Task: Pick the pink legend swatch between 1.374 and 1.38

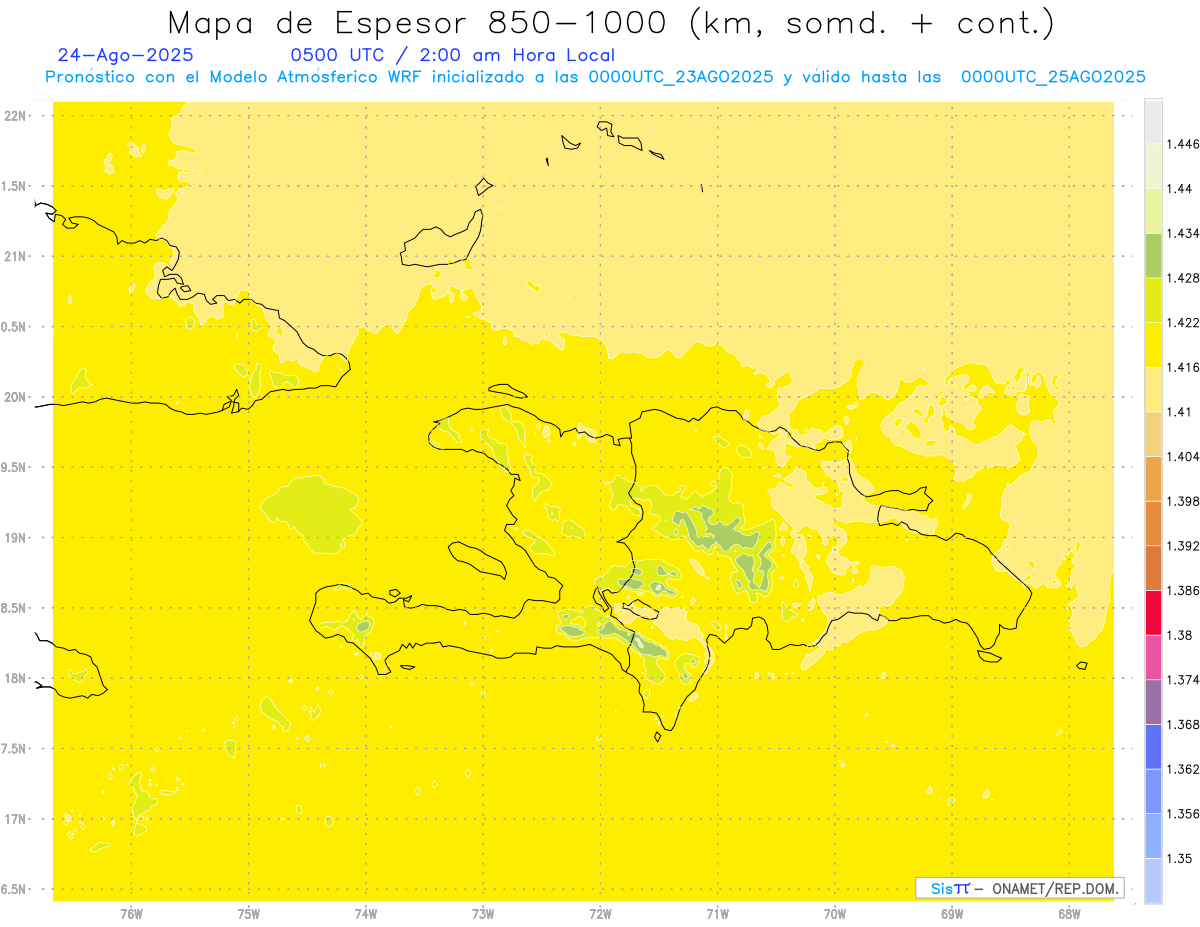Action: point(1153,657)
